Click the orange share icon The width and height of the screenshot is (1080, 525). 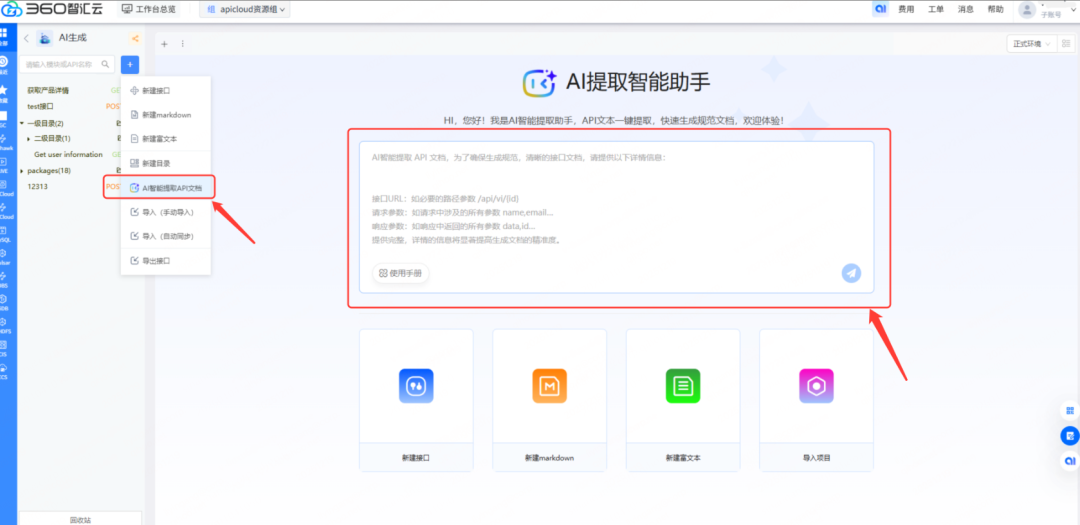click(x=134, y=39)
